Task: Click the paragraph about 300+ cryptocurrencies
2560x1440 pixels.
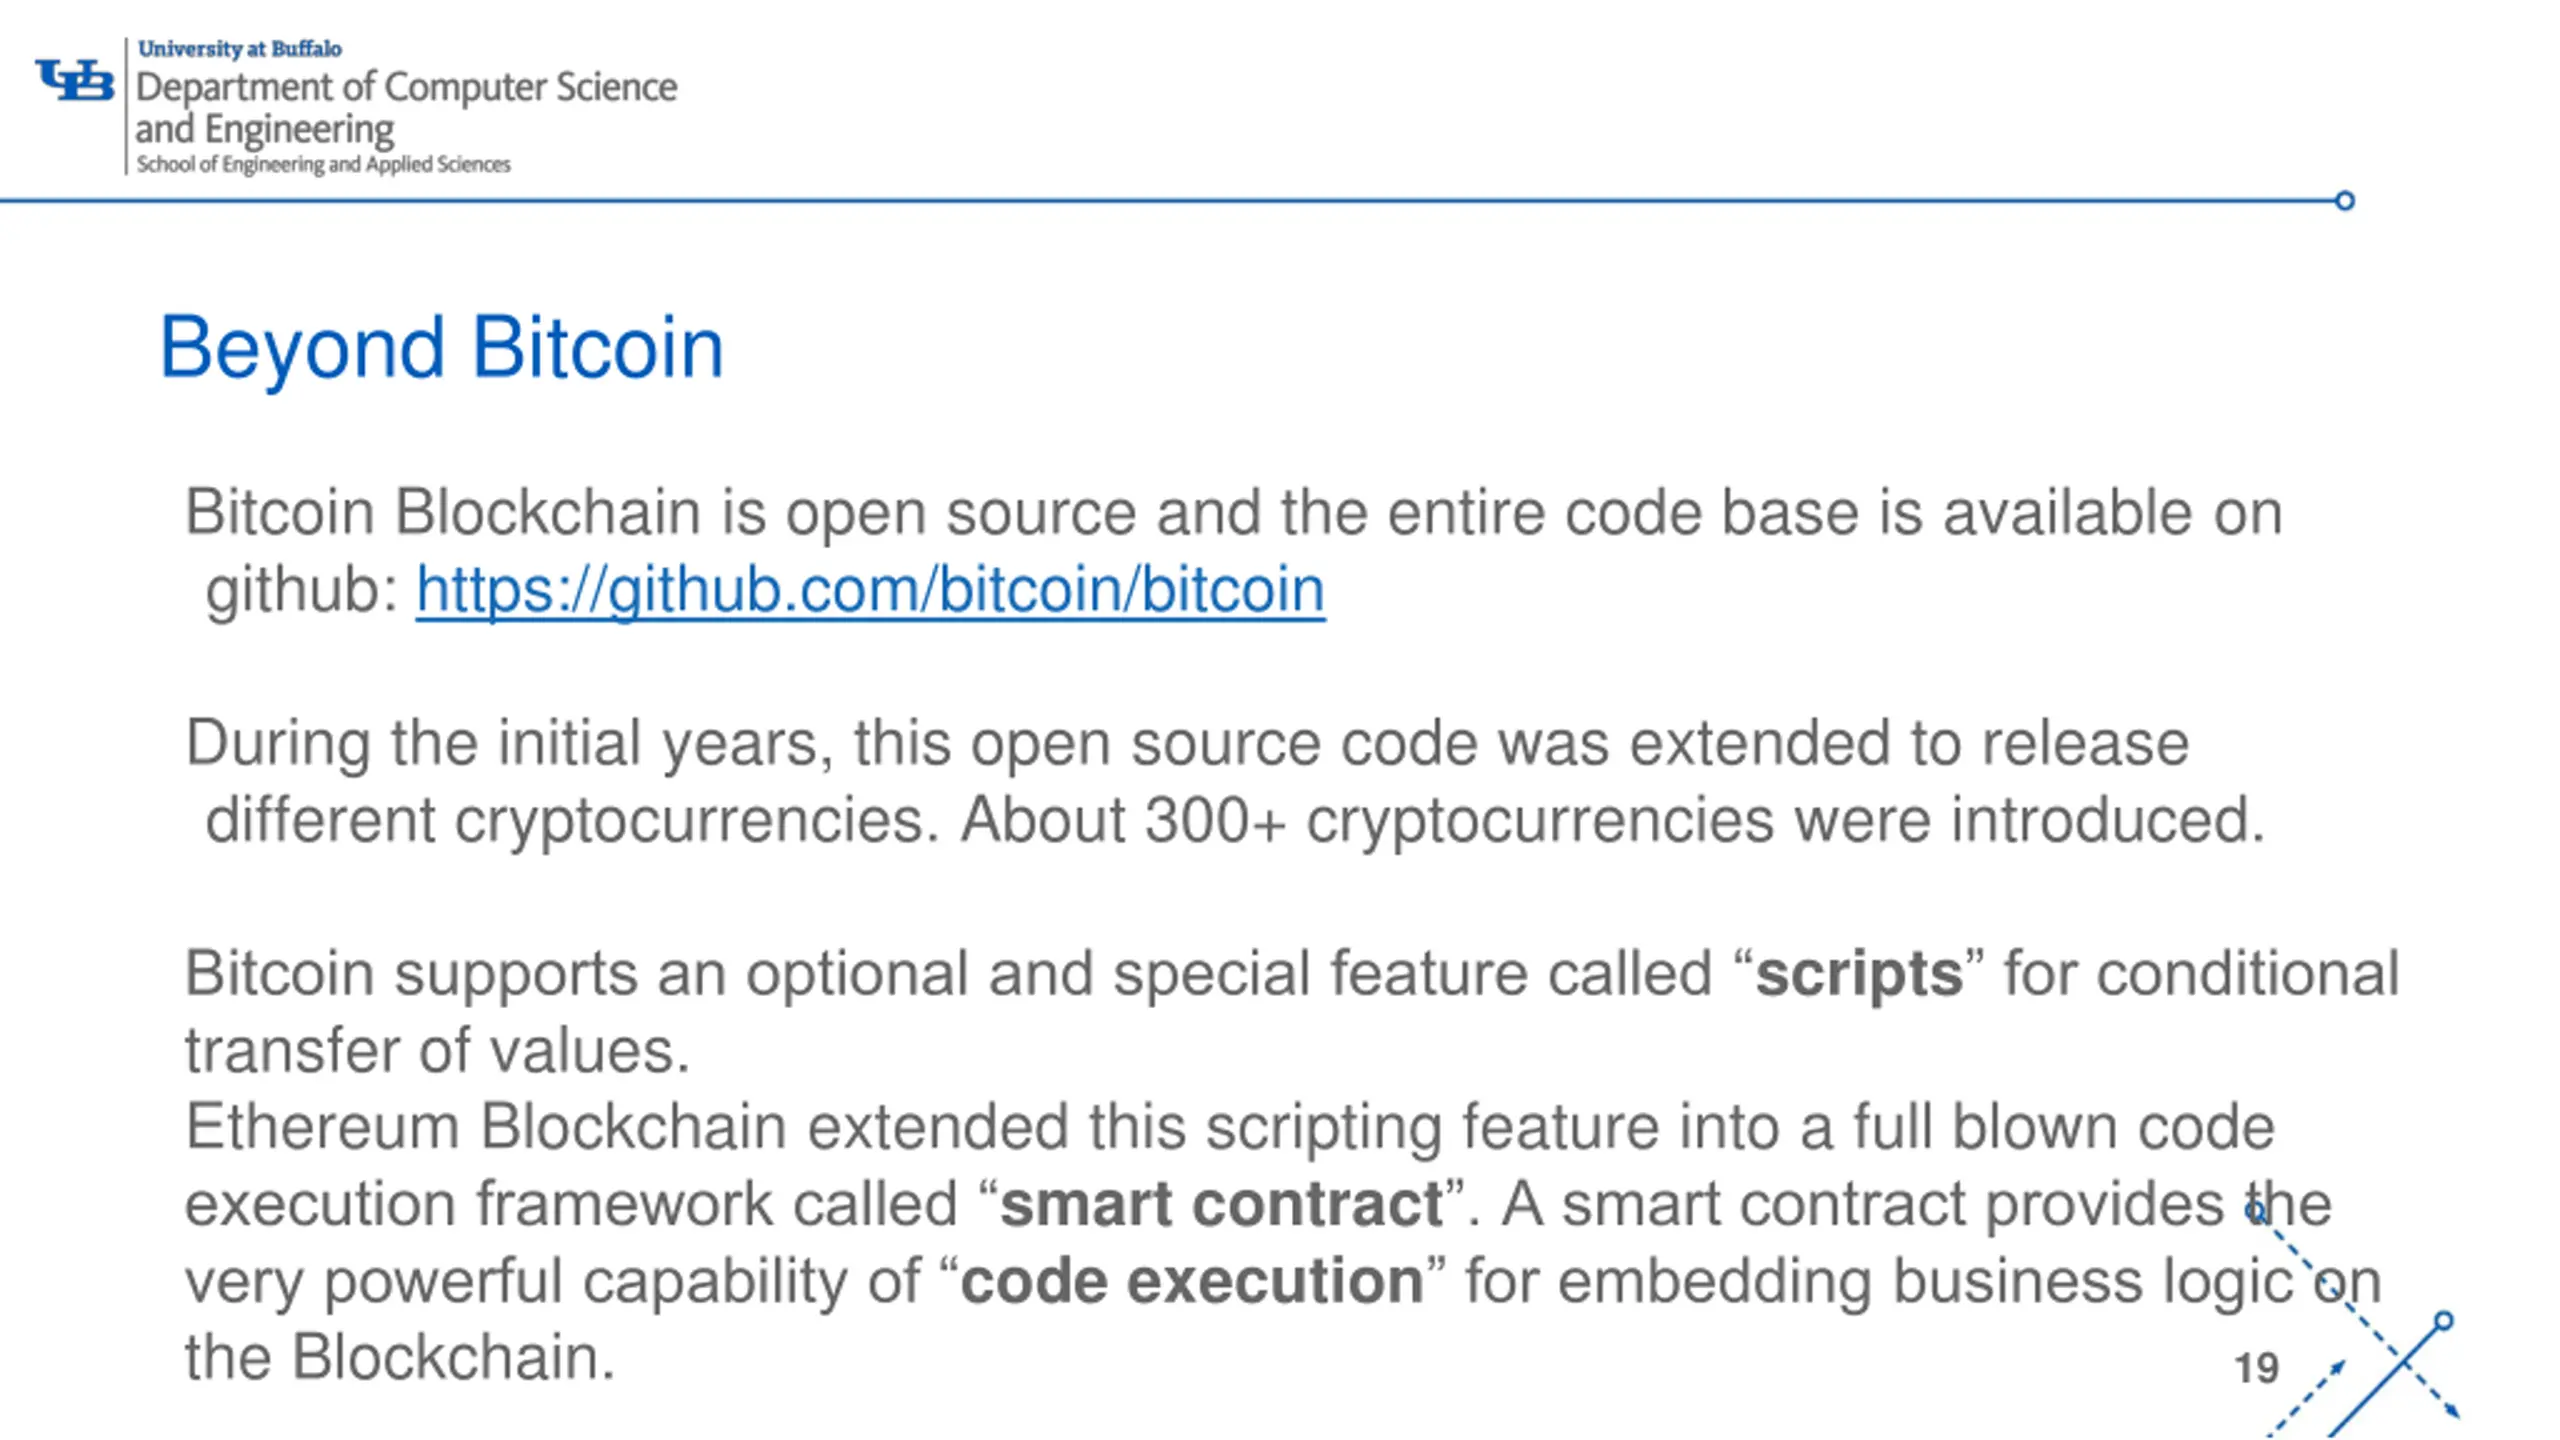Action: (x=1226, y=781)
